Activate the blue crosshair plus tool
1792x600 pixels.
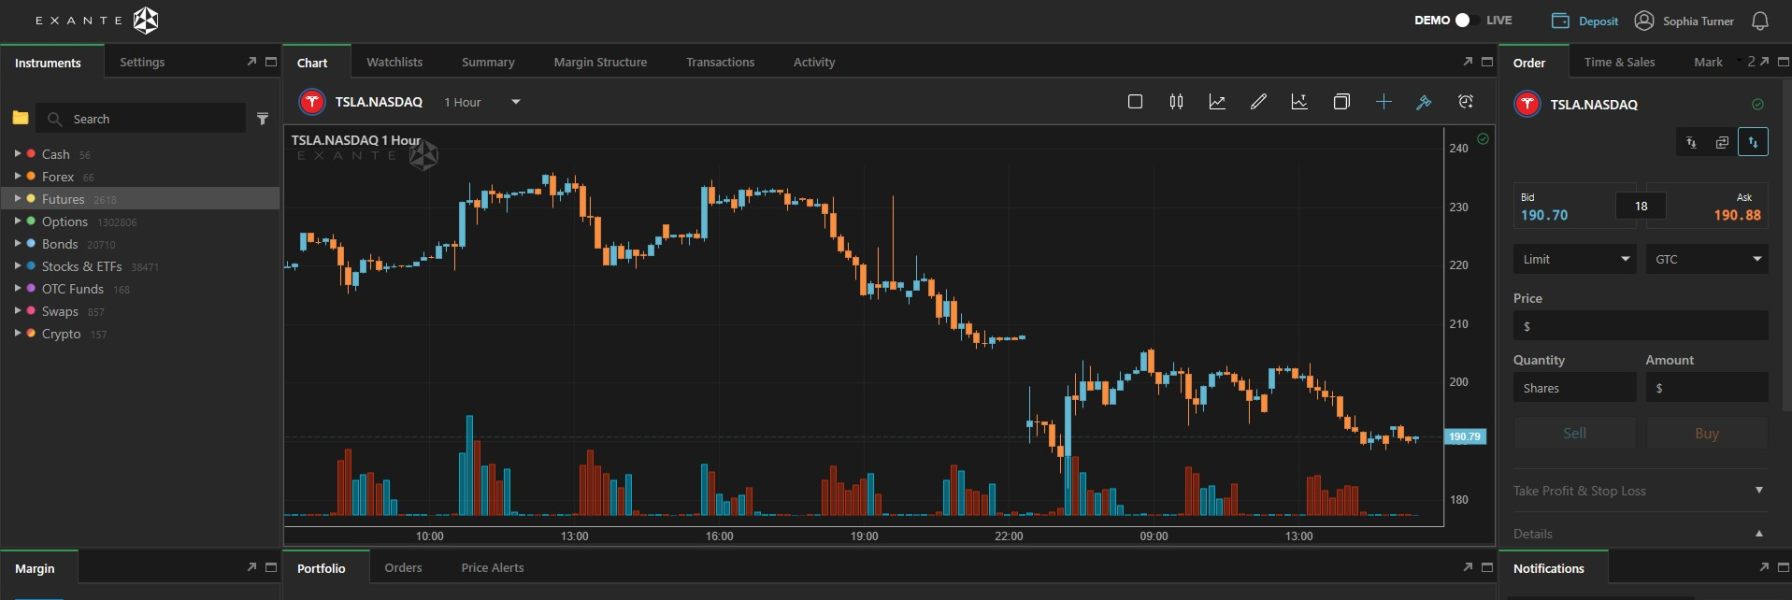pos(1383,101)
